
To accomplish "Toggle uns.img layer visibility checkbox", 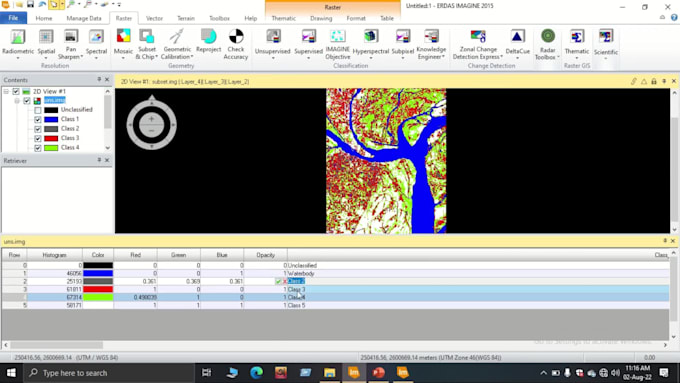I will coord(27,101).
